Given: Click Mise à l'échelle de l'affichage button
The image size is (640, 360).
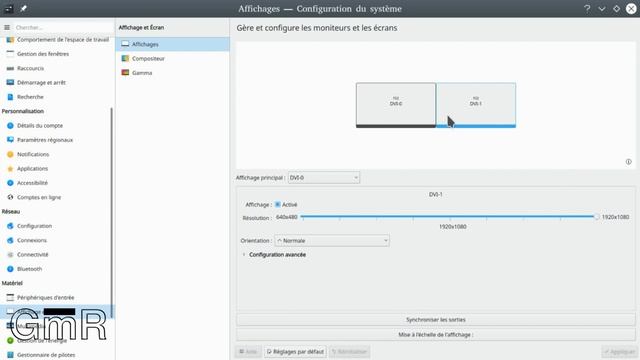Looking at the screenshot, I should click(x=436, y=335).
